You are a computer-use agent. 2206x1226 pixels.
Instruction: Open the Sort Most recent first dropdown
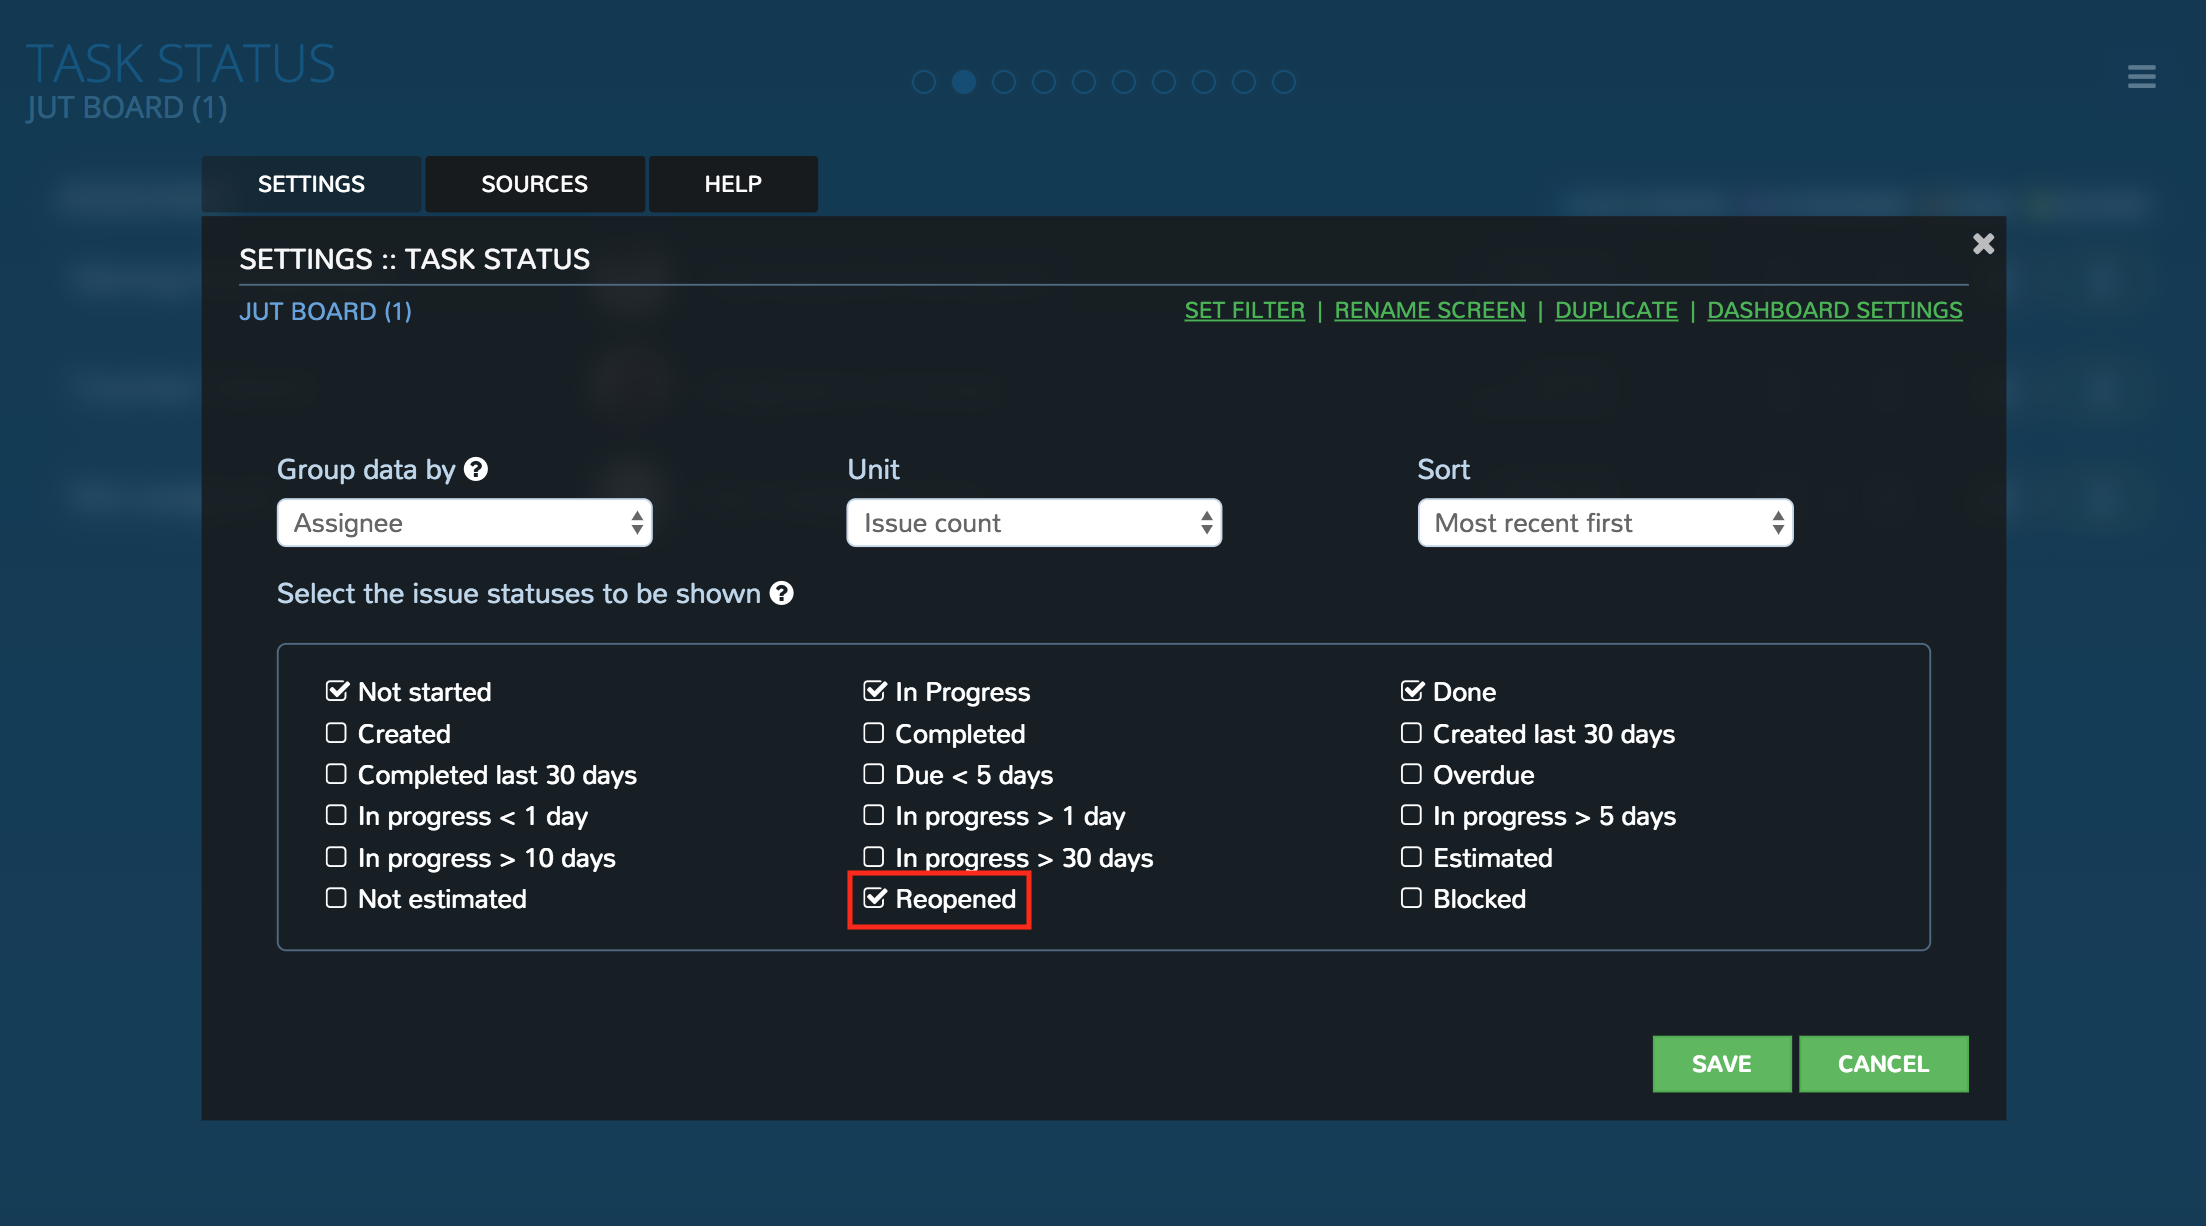click(x=1605, y=523)
